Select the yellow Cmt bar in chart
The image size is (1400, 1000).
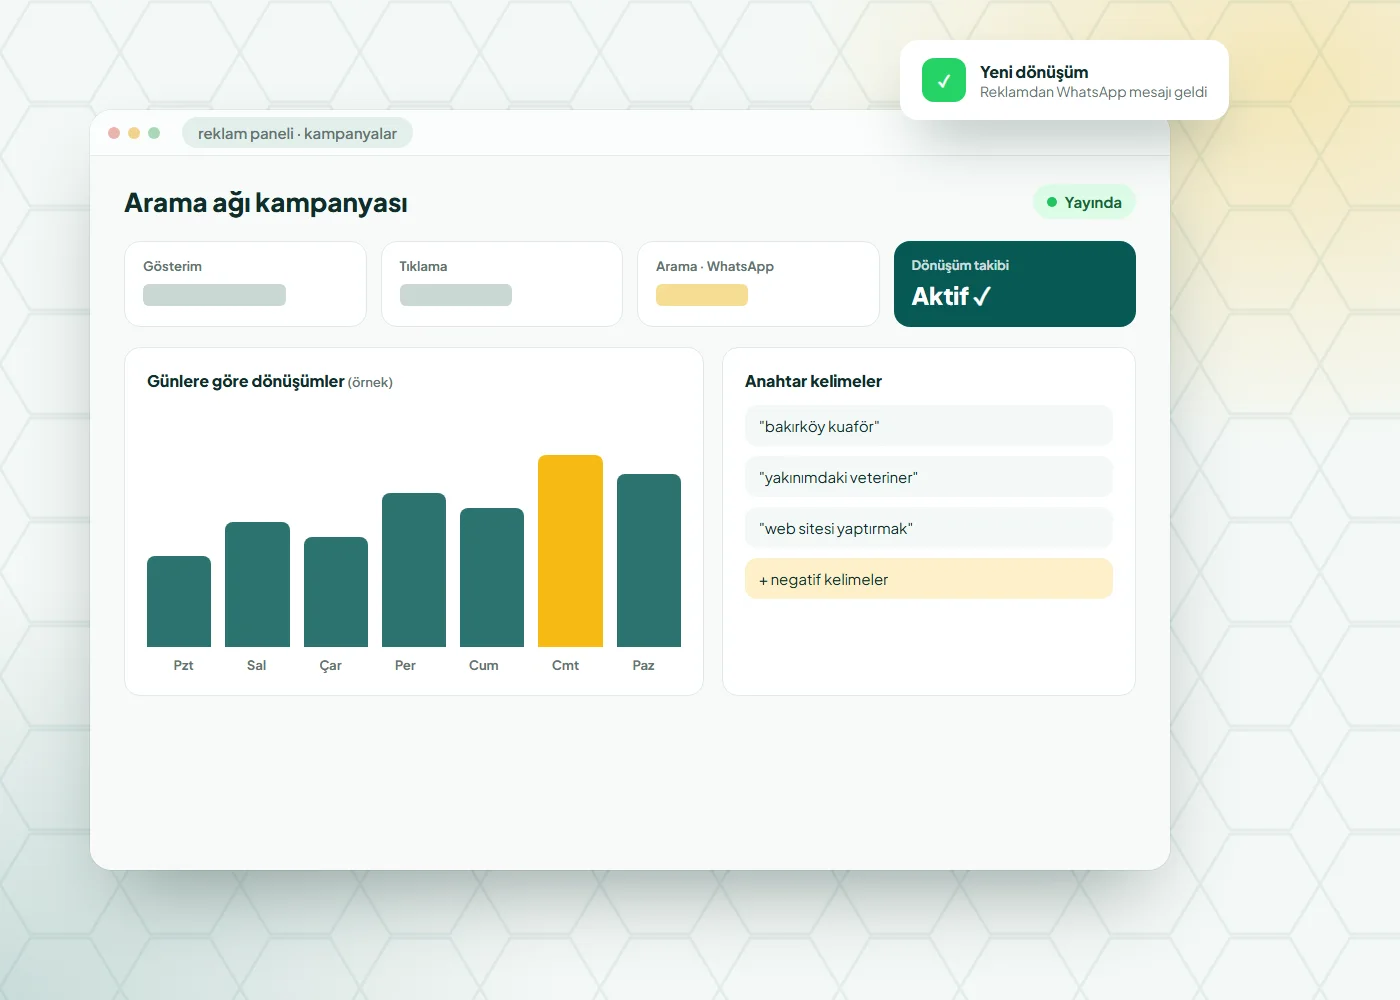click(570, 551)
